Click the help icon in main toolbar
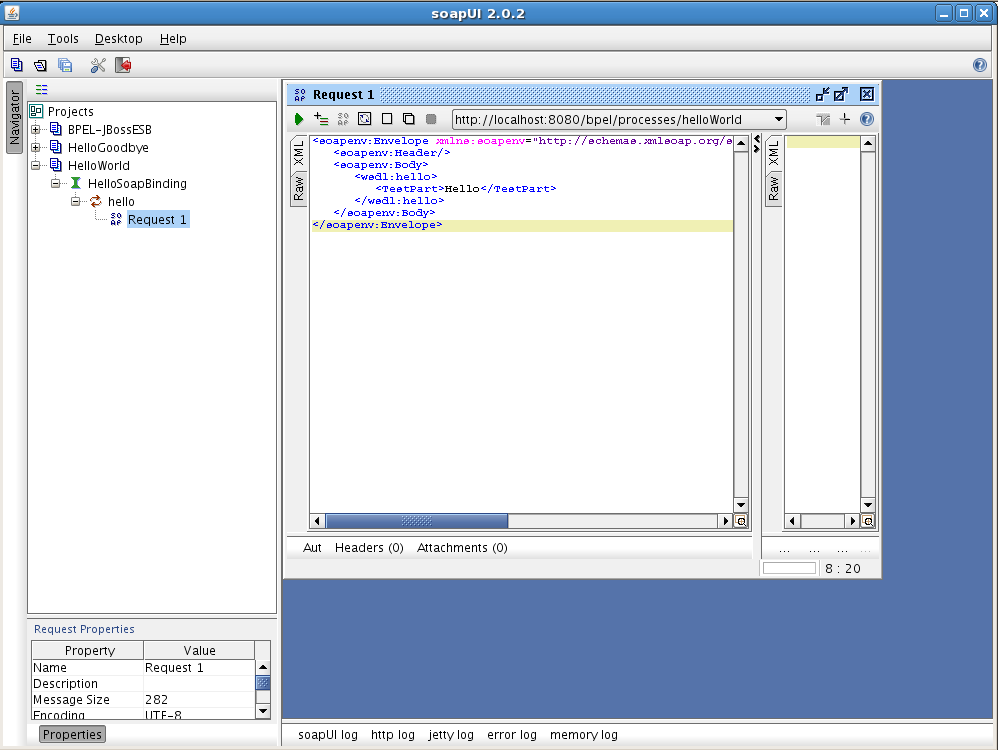This screenshot has height=750, width=998. (x=980, y=65)
